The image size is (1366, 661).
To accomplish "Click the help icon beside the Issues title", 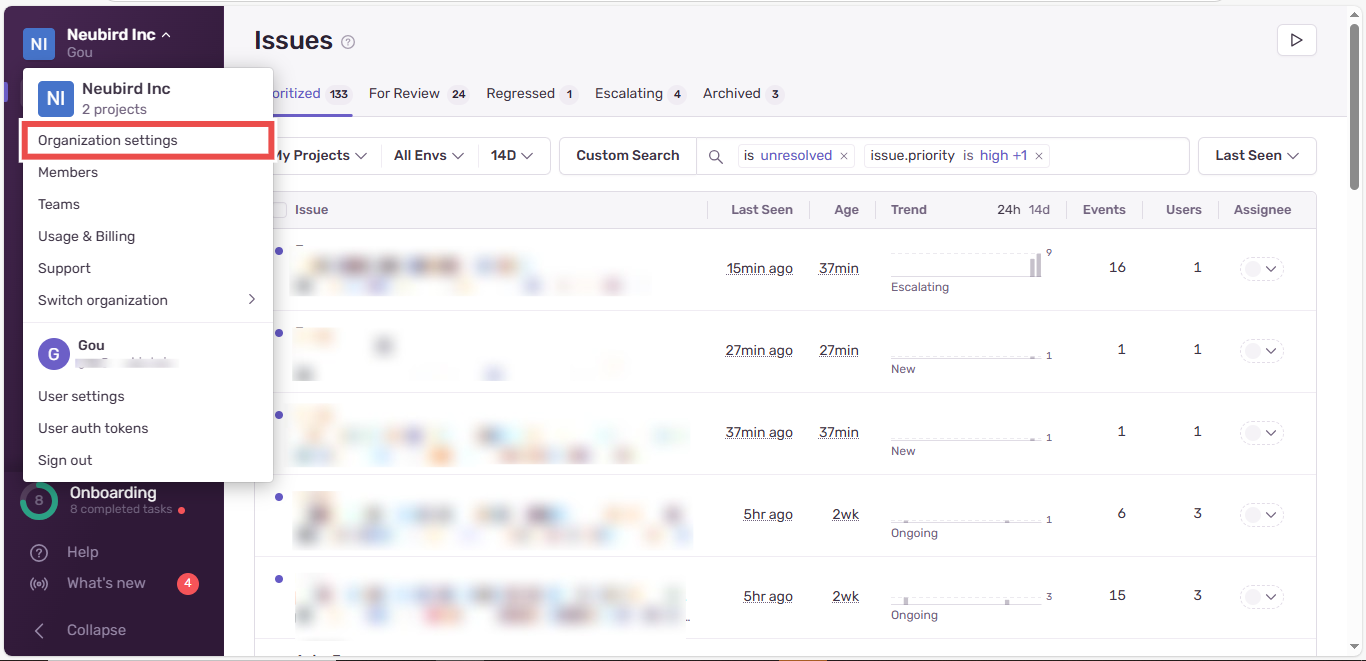I will pos(347,42).
